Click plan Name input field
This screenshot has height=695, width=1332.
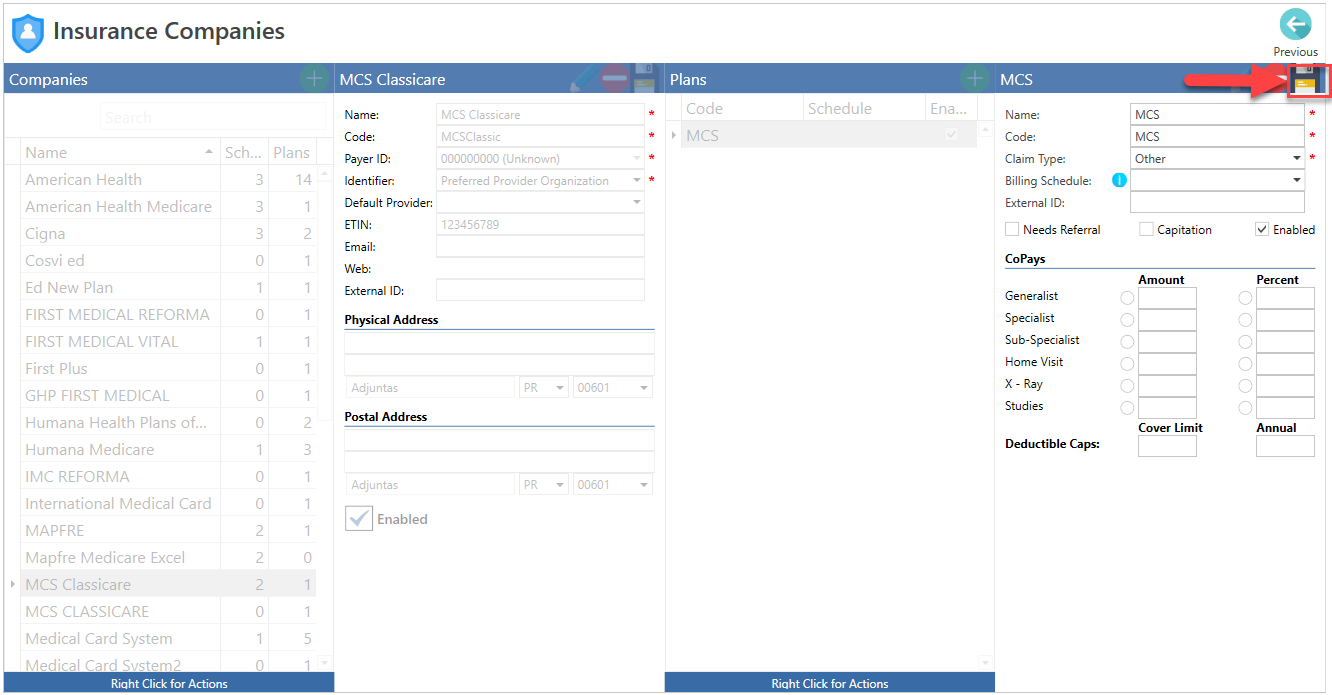pos(1217,114)
